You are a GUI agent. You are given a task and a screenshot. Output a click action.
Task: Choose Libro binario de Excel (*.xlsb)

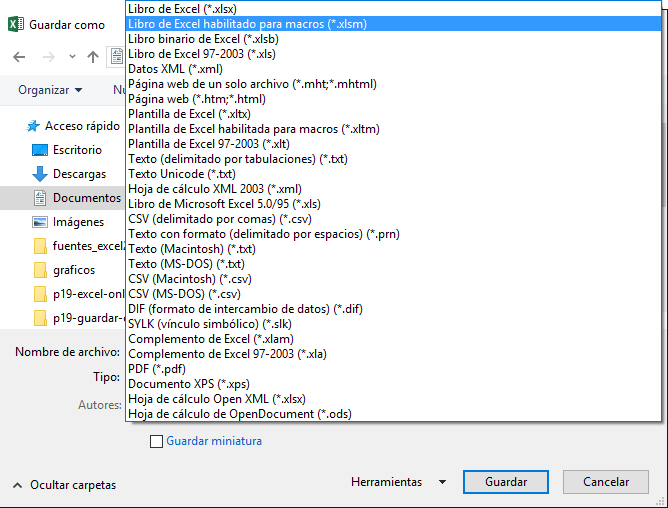(x=393, y=39)
